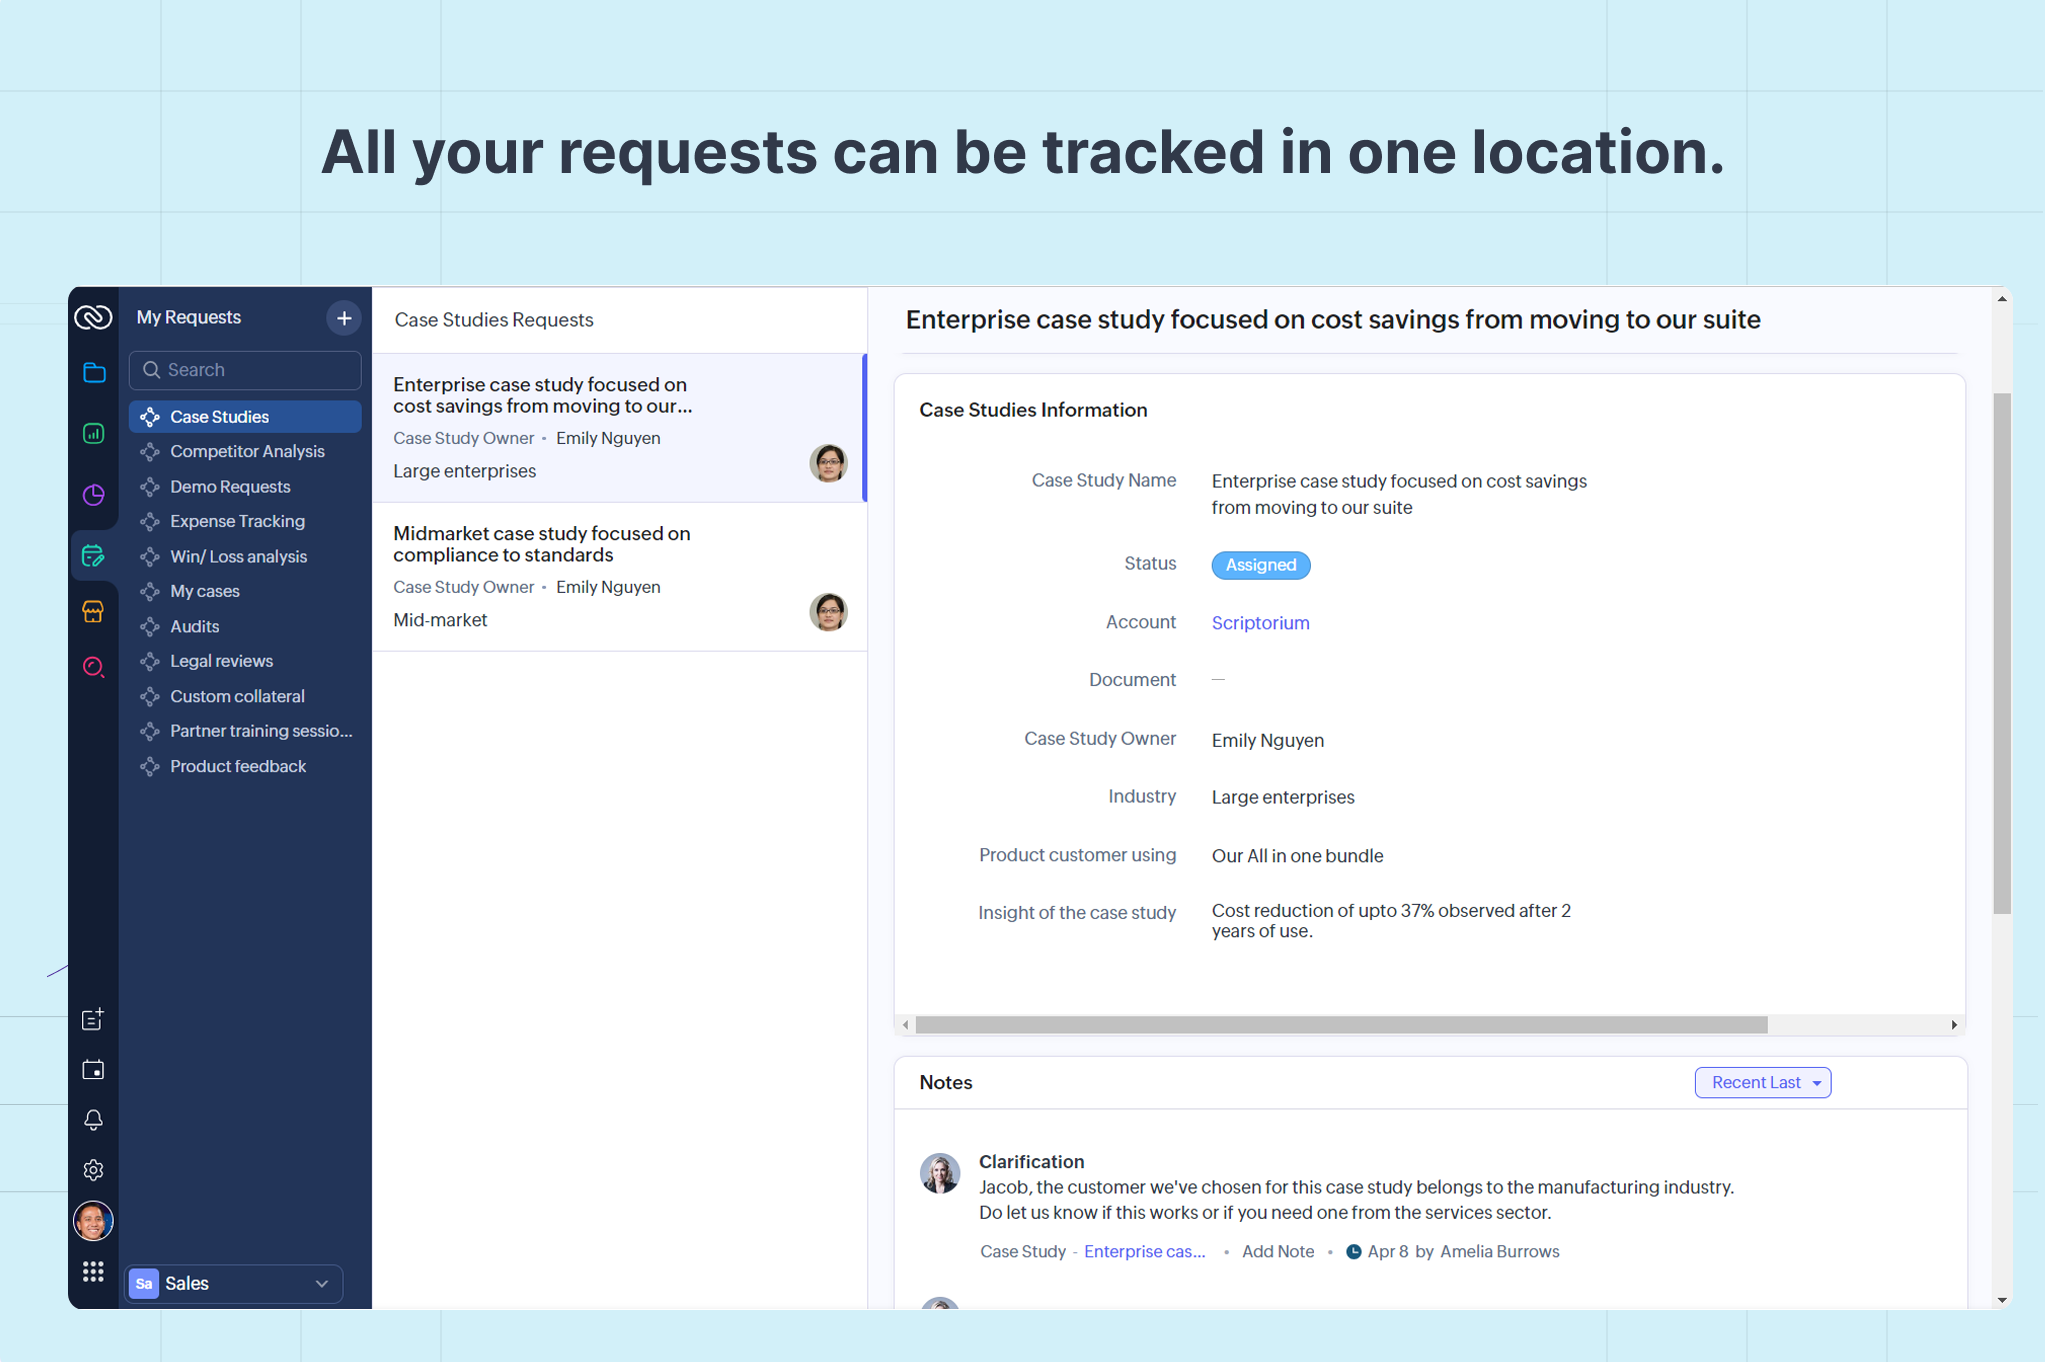
Task: Click the notifications bell icon
Action: tap(94, 1119)
